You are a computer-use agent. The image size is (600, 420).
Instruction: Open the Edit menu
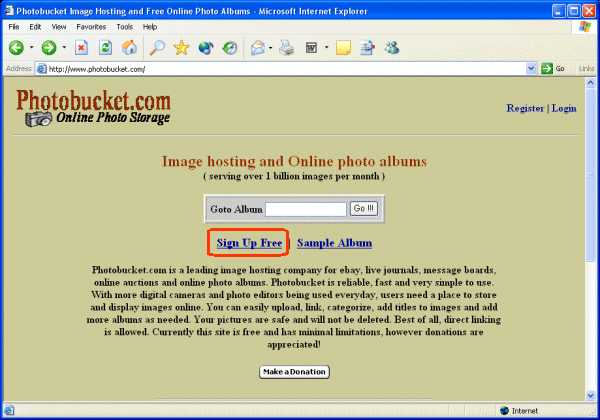pos(35,27)
